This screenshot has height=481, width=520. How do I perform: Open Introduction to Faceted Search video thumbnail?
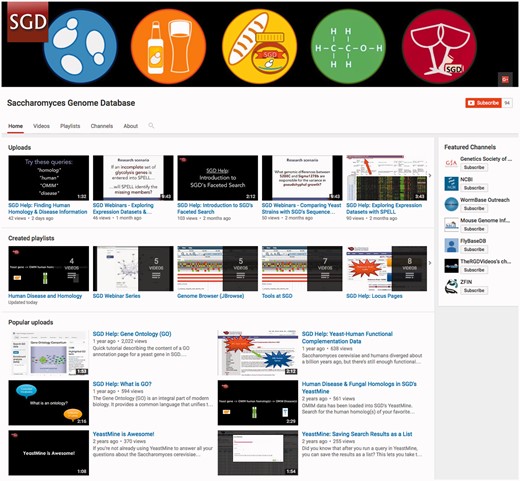(218, 178)
